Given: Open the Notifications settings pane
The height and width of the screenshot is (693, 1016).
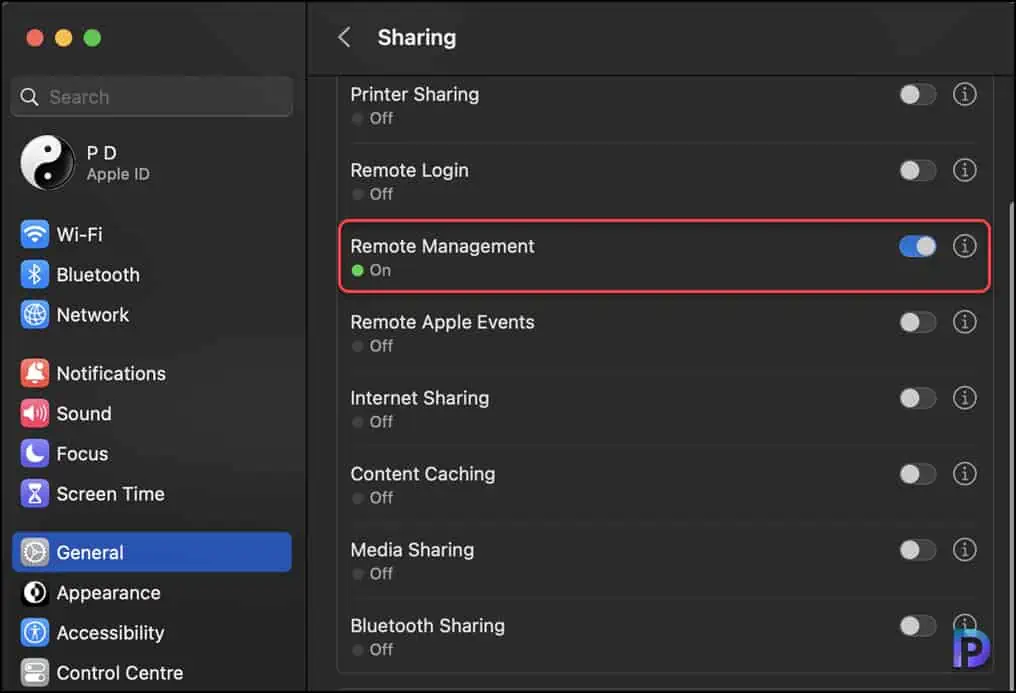Looking at the screenshot, I should pos(152,373).
